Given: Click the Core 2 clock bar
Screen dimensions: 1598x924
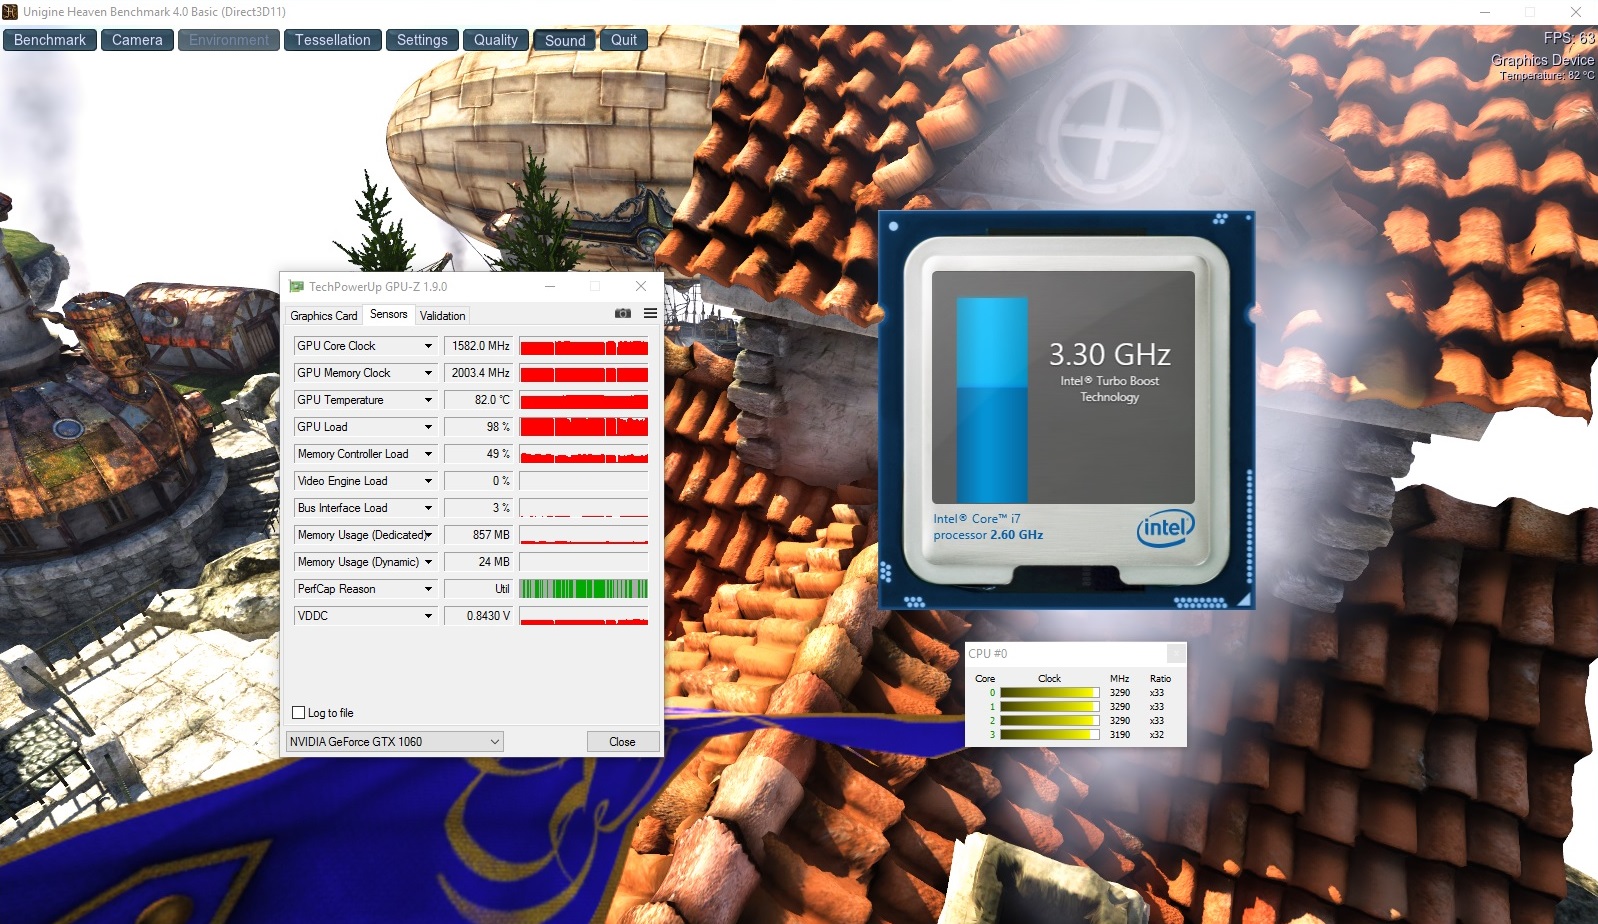Looking at the screenshot, I should pos(1050,721).
